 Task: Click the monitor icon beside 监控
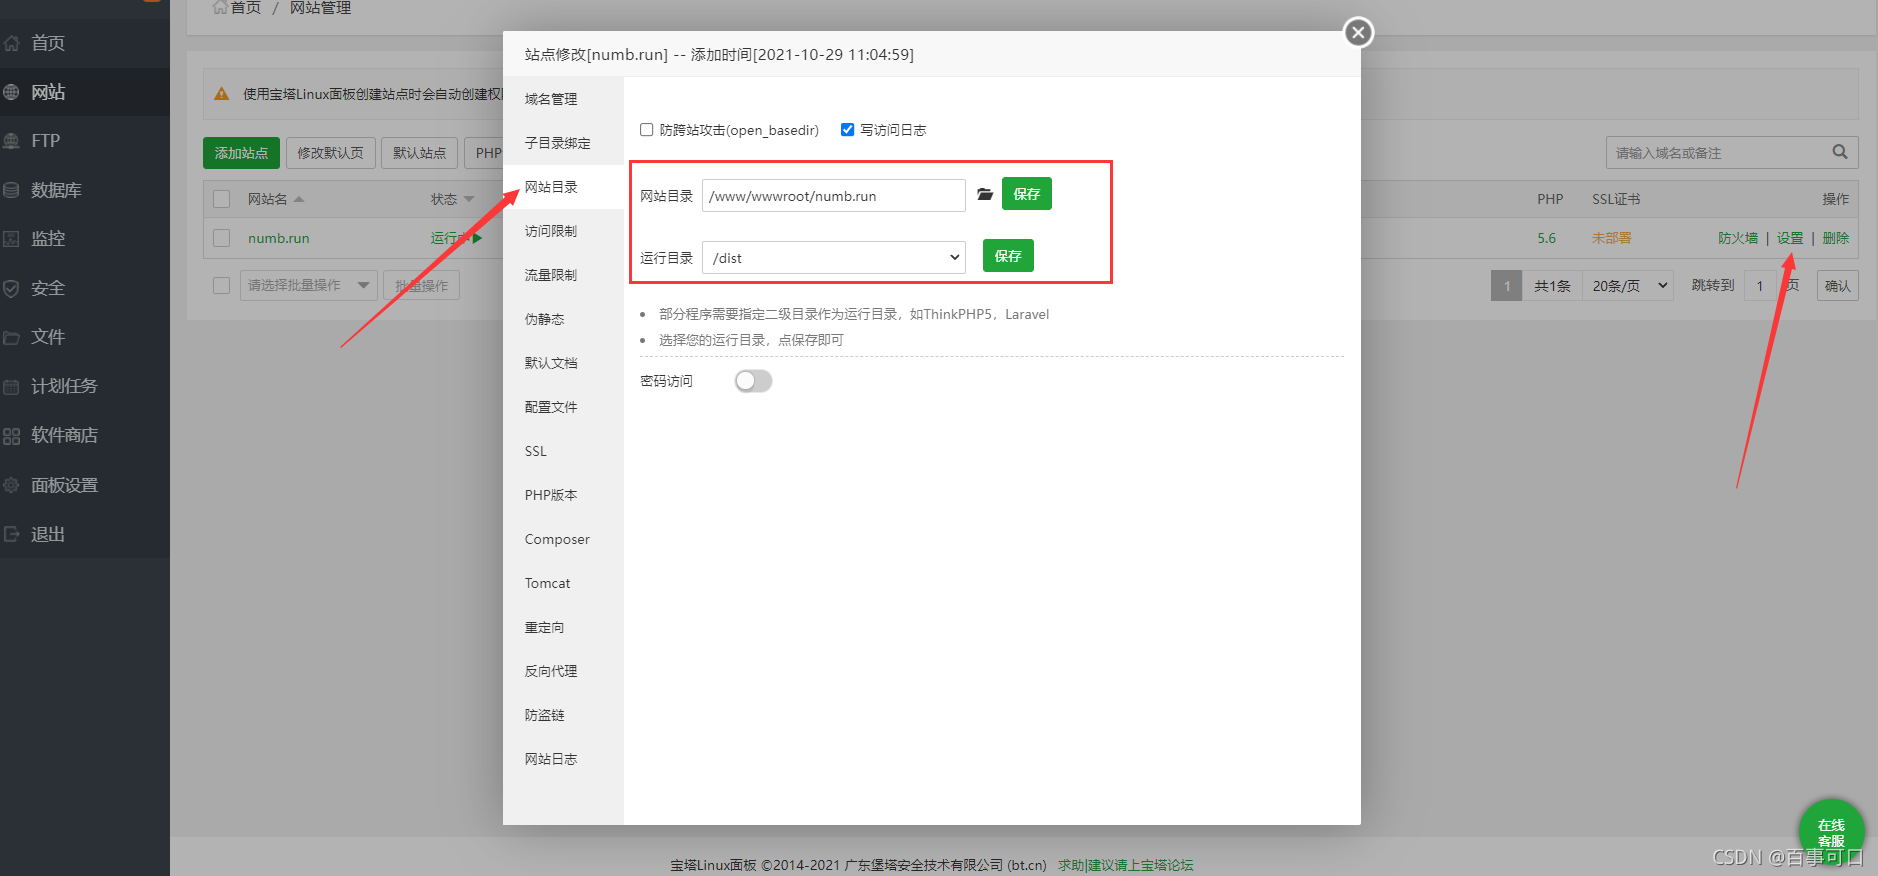click(x=12, y=239)
